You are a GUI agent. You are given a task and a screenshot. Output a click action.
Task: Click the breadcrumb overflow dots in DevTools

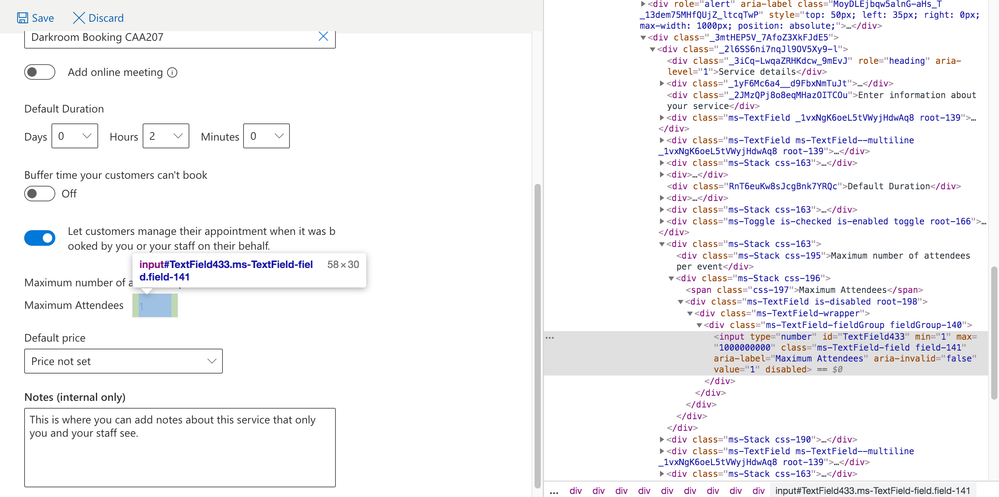click(554, 491)
